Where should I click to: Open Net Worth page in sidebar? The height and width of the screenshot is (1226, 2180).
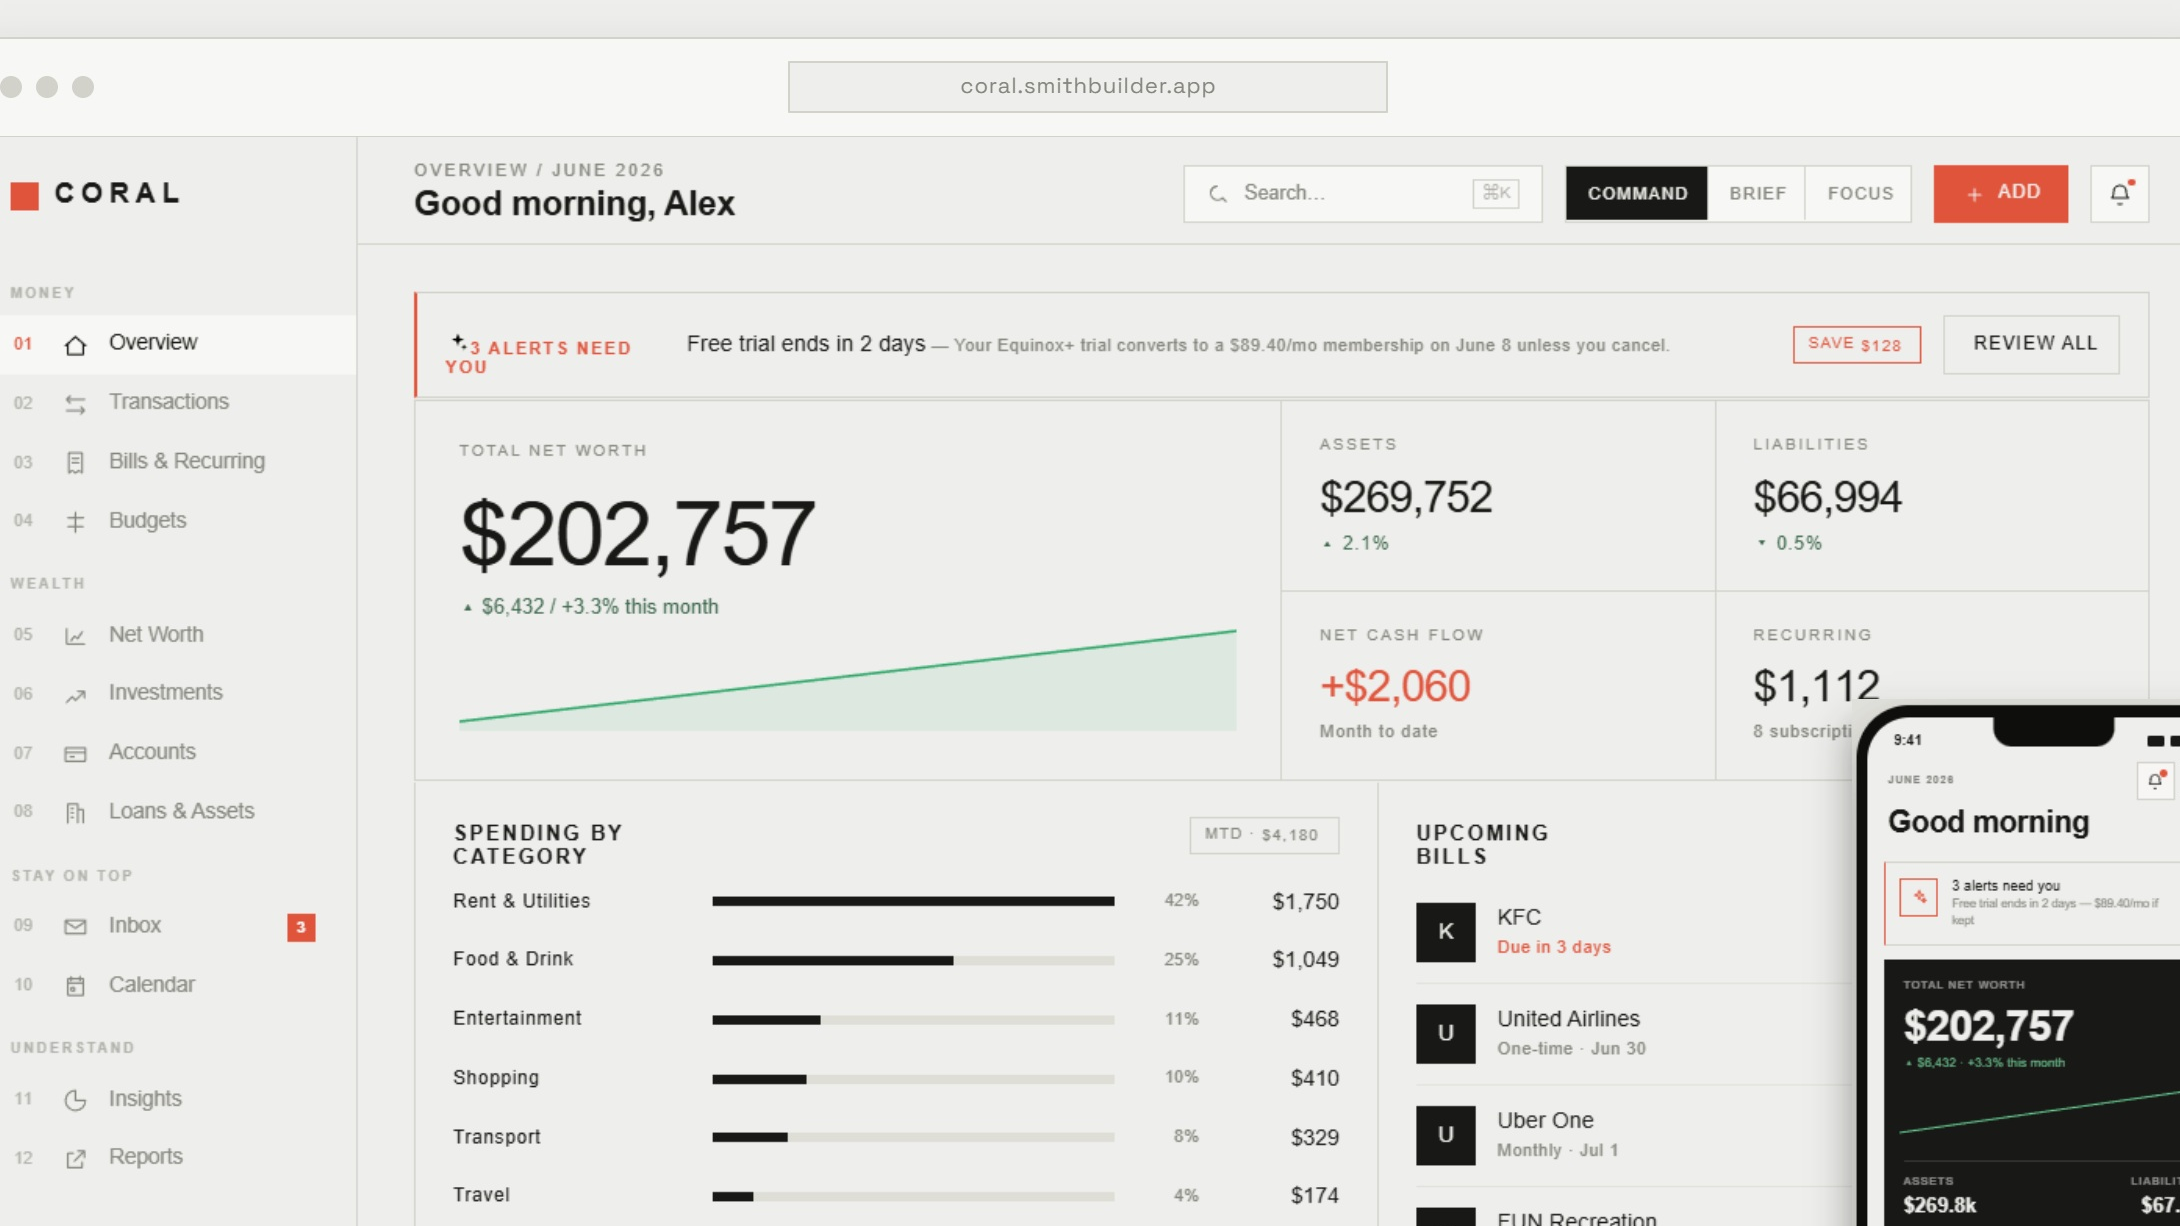tap(178, 635)
